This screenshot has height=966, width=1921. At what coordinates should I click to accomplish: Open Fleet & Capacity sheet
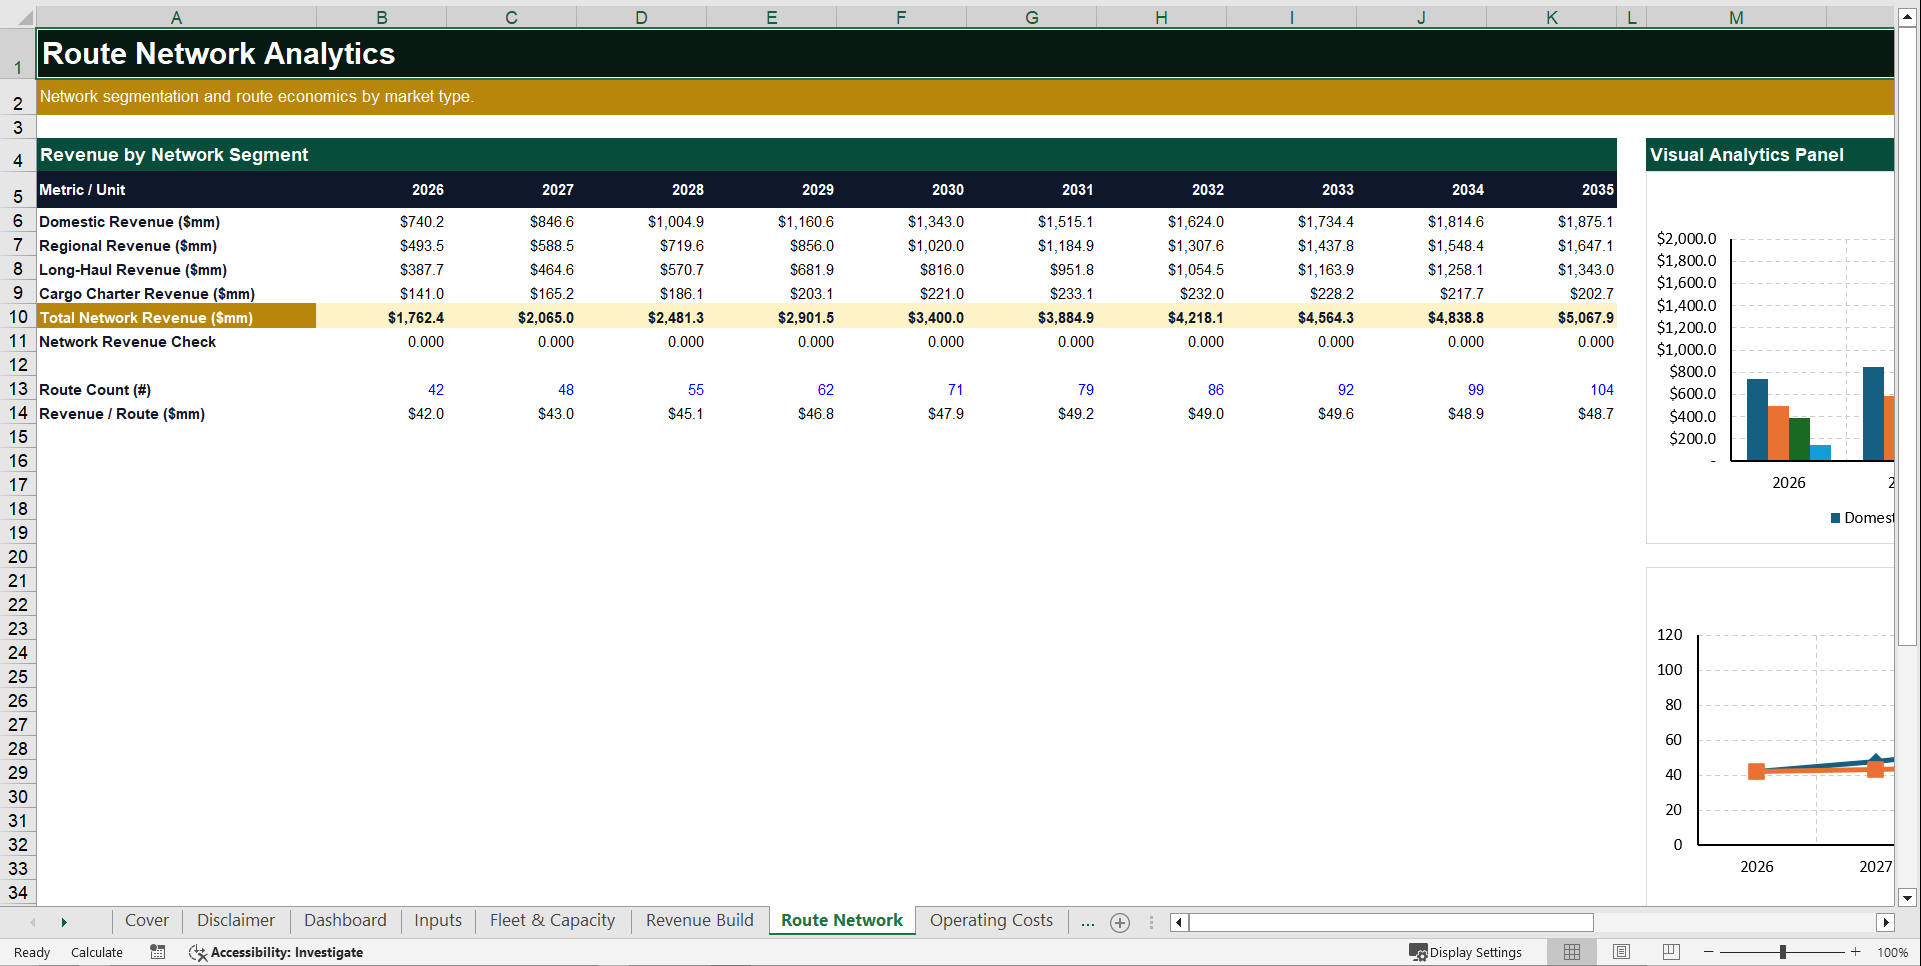pyautogui.click(x=552, y=920)
